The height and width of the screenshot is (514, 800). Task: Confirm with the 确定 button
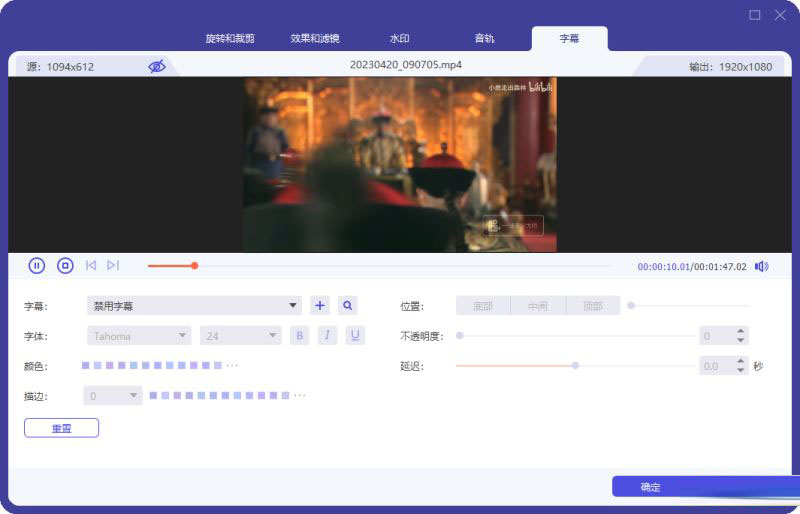706,487
